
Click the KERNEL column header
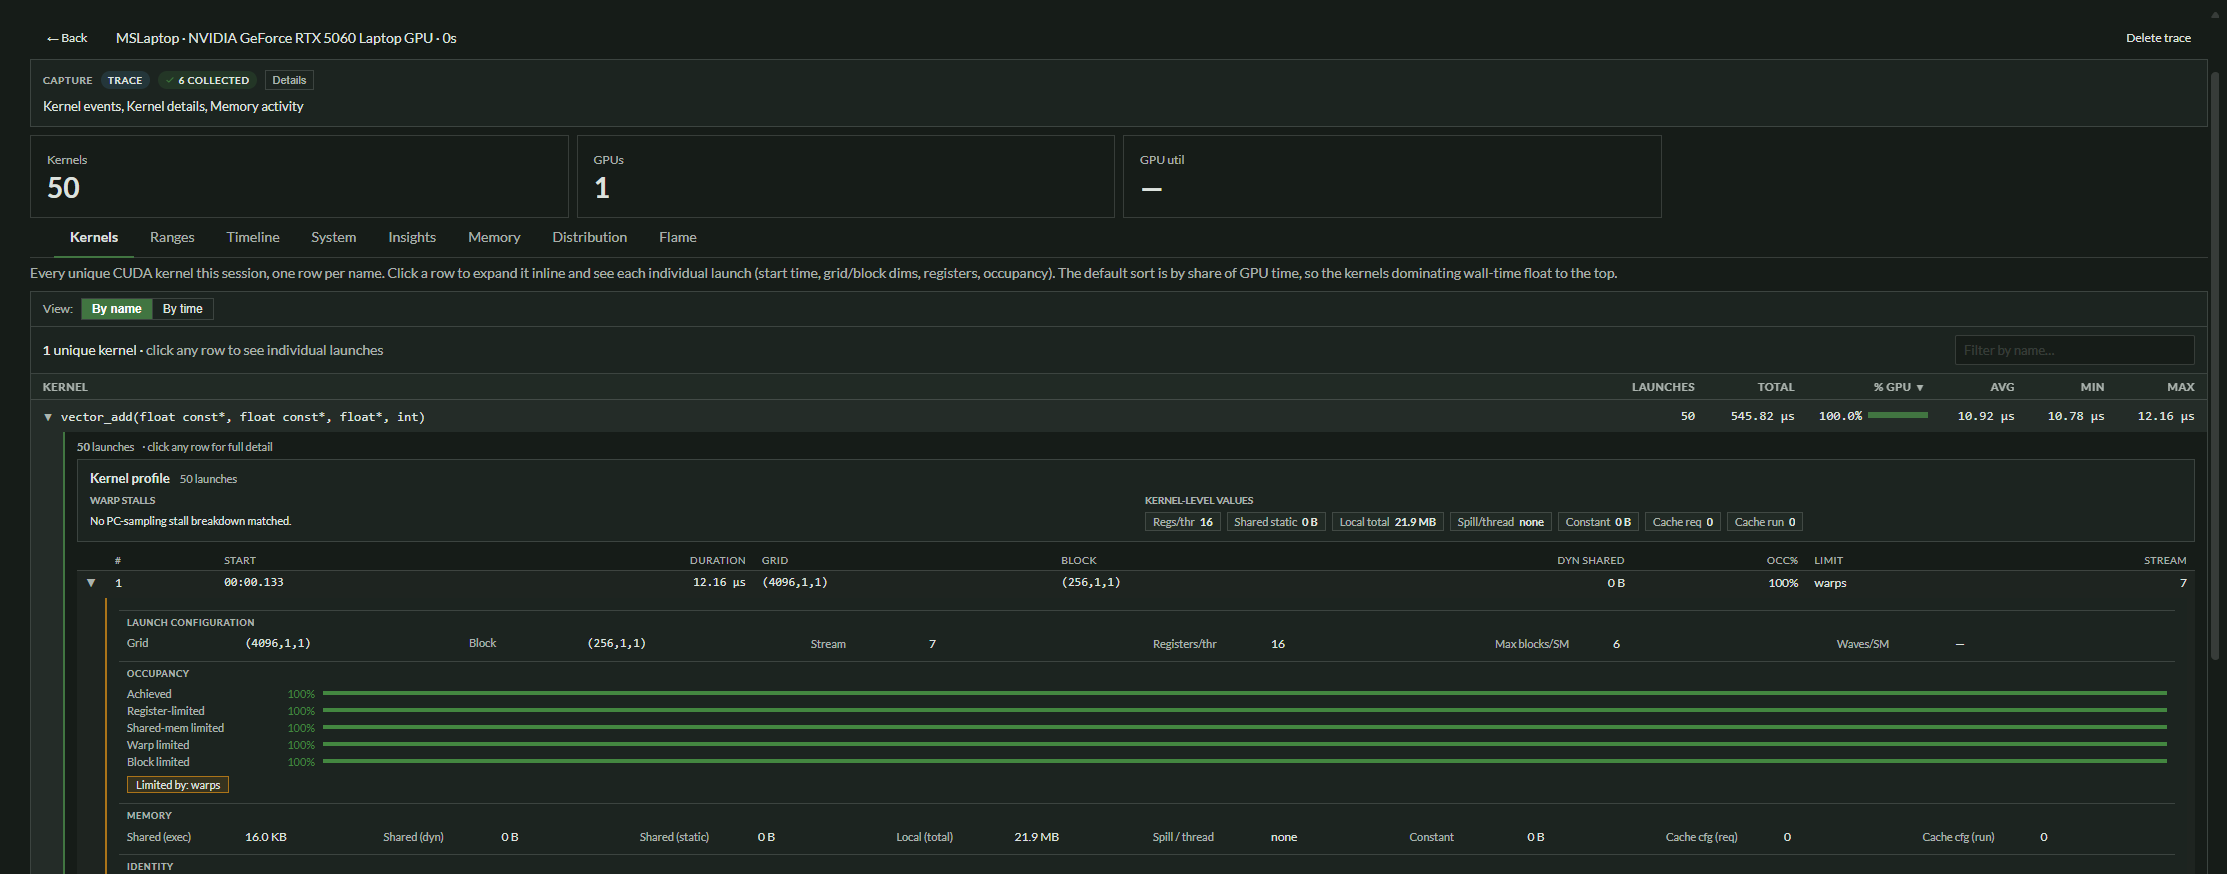coord(65,387)
